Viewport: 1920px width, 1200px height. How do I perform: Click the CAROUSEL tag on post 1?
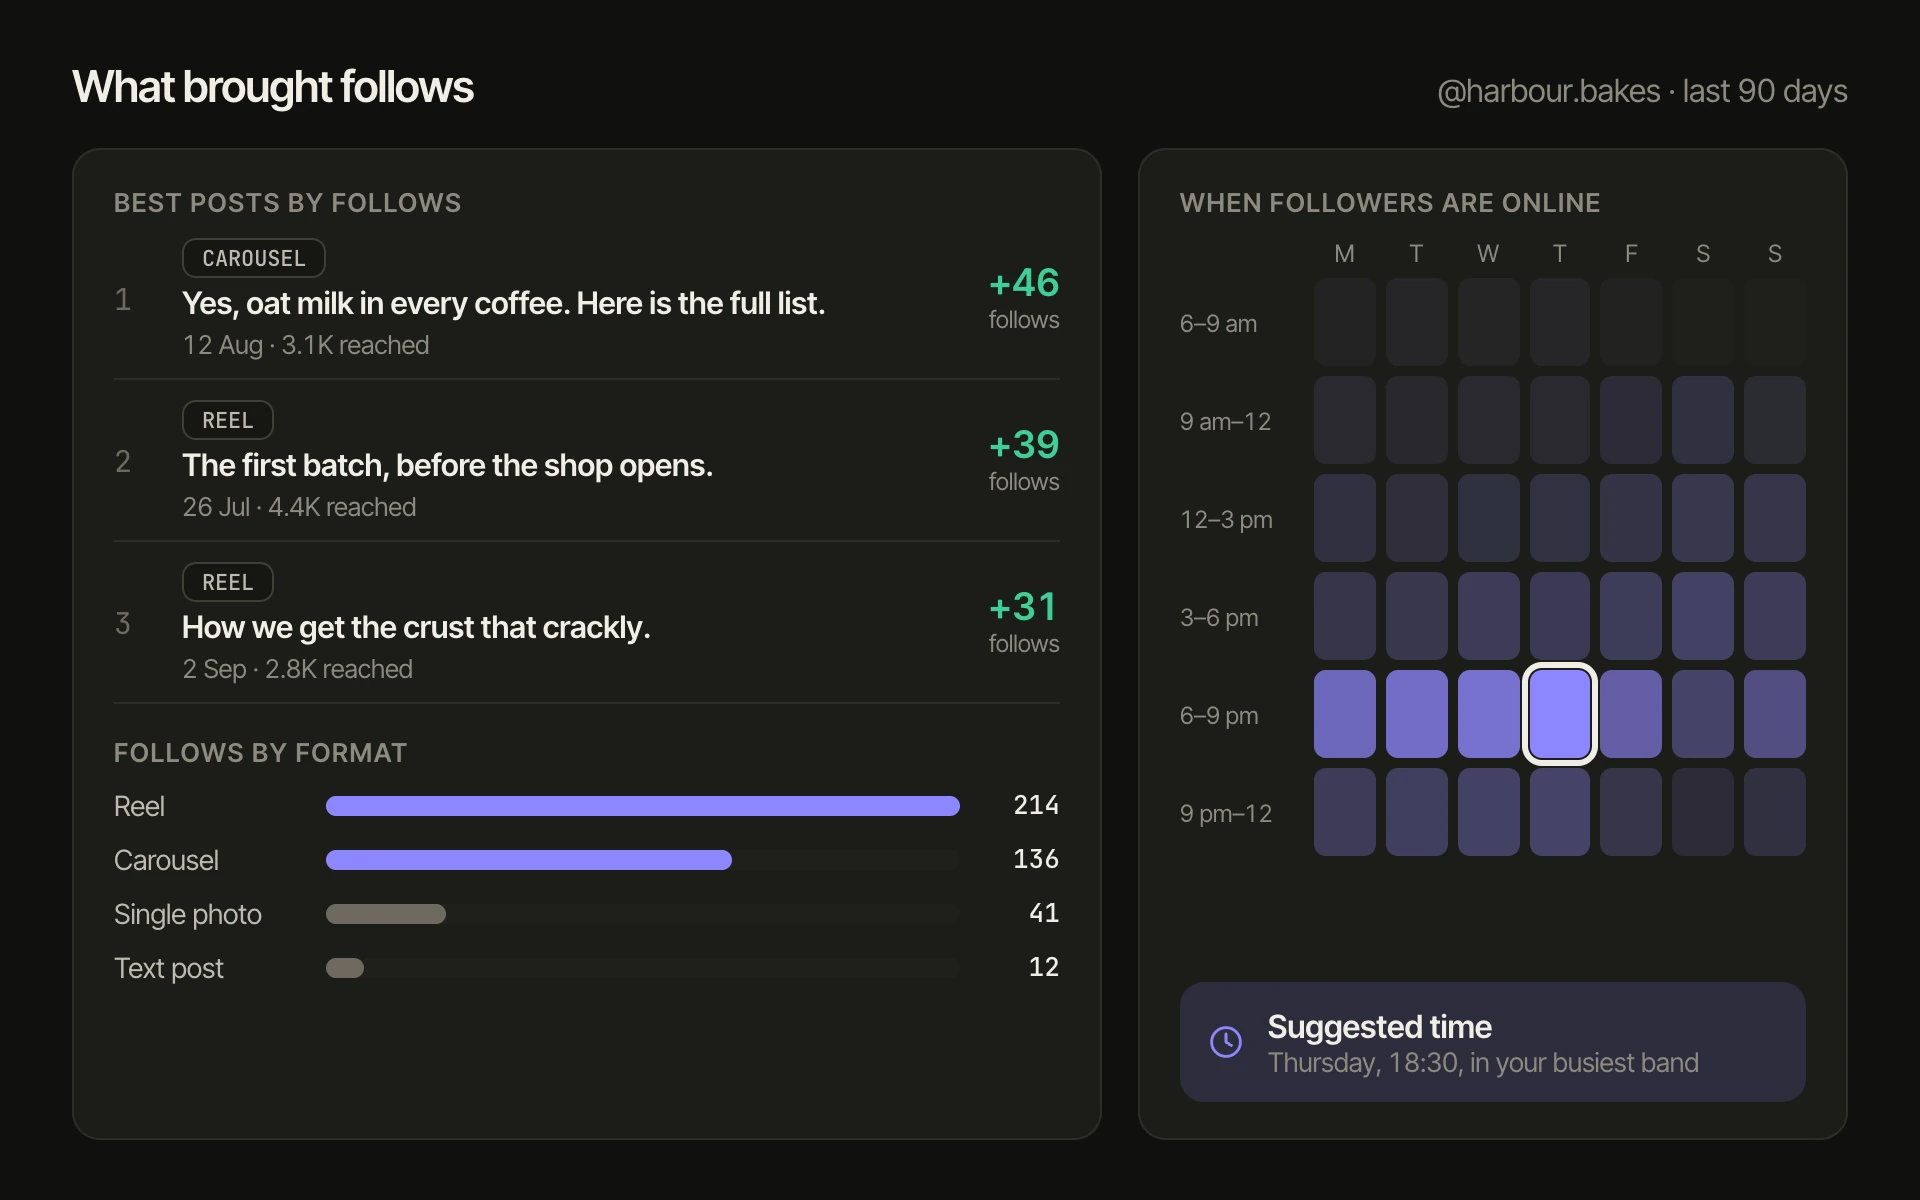[254, 258]
